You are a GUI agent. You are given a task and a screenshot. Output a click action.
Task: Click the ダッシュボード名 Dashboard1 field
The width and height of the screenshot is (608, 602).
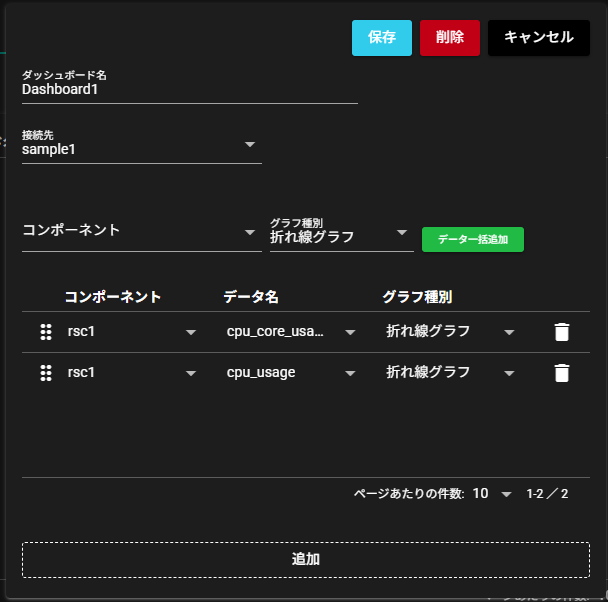(x=189, y=89)
